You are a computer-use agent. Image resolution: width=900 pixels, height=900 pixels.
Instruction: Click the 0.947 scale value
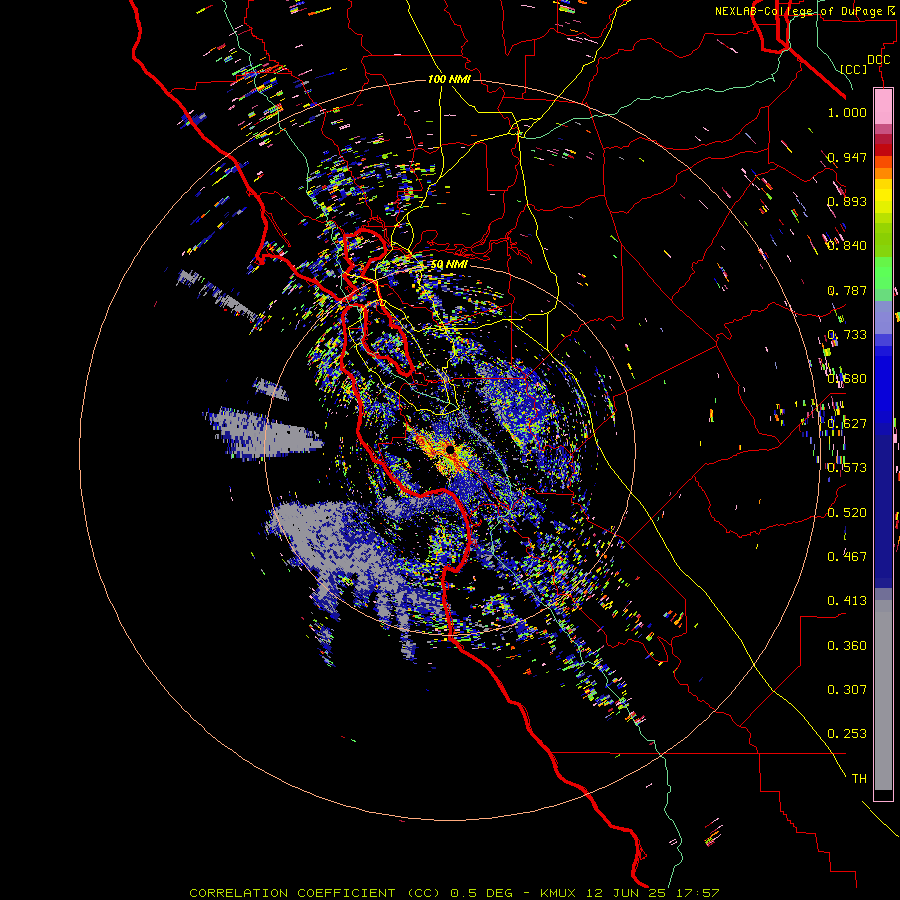pyautogui.click(x=847, y=157)
